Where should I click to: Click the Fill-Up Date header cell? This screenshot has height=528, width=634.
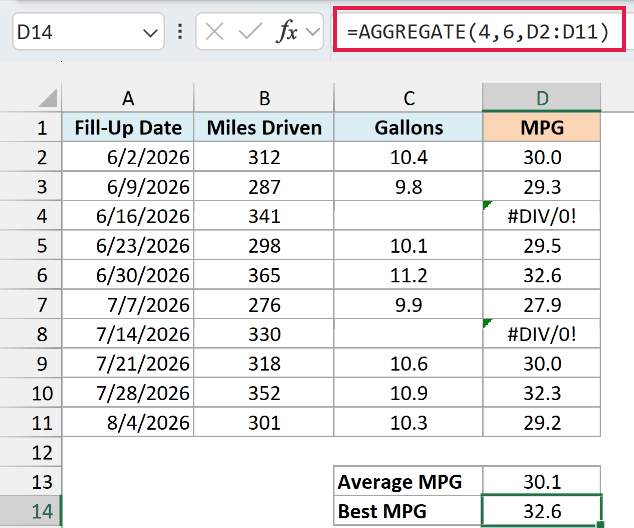128,127
